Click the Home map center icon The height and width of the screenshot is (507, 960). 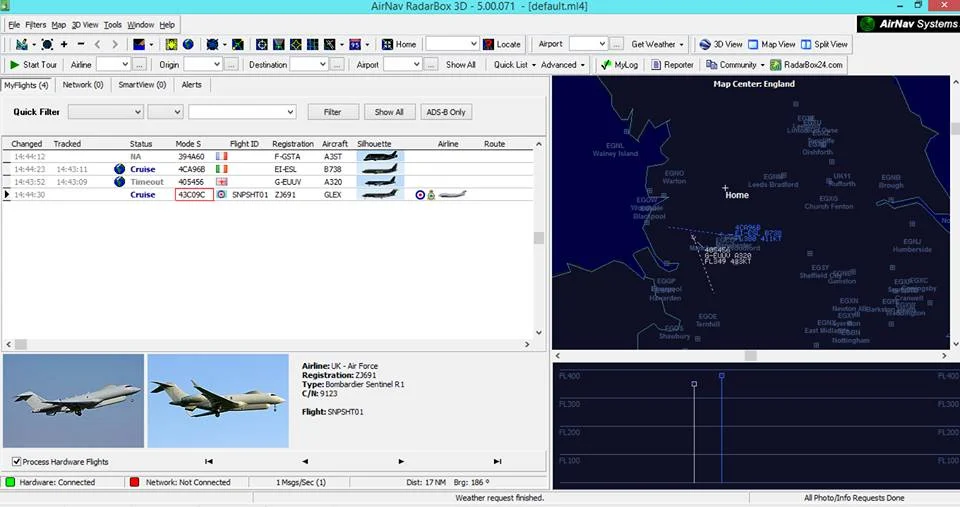point(387,44)
